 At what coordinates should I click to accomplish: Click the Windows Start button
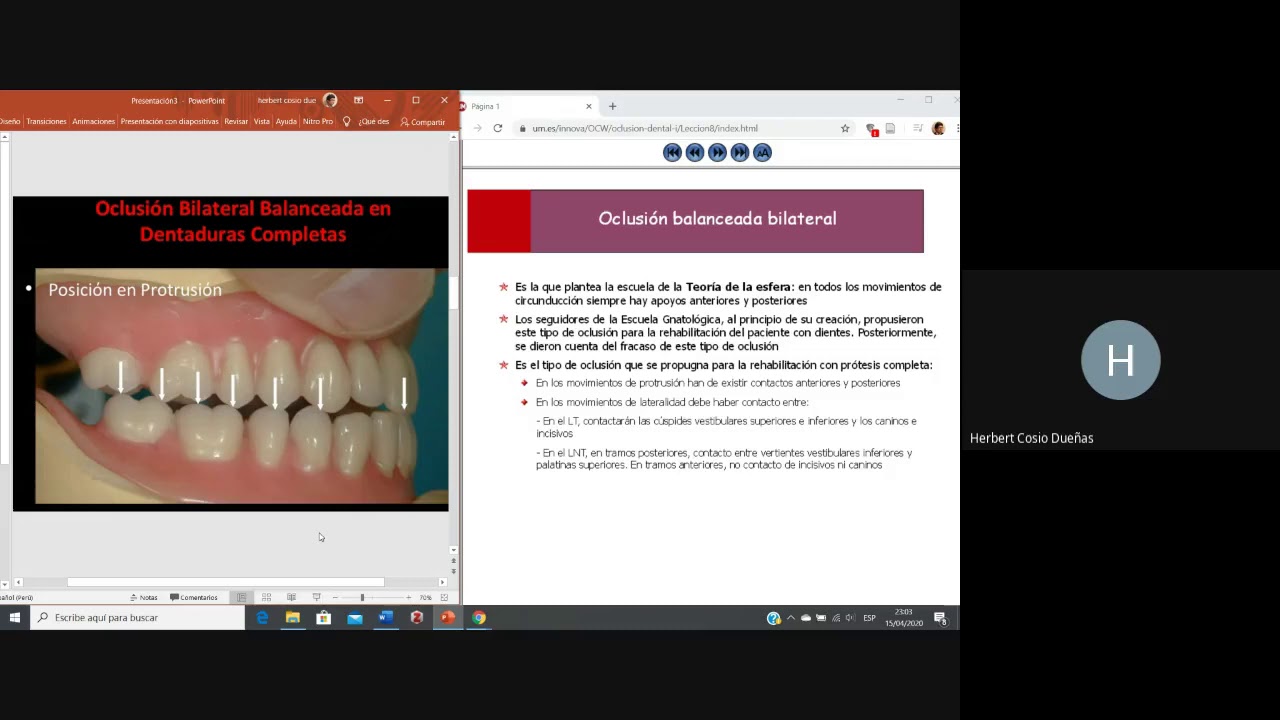[15, 618]
